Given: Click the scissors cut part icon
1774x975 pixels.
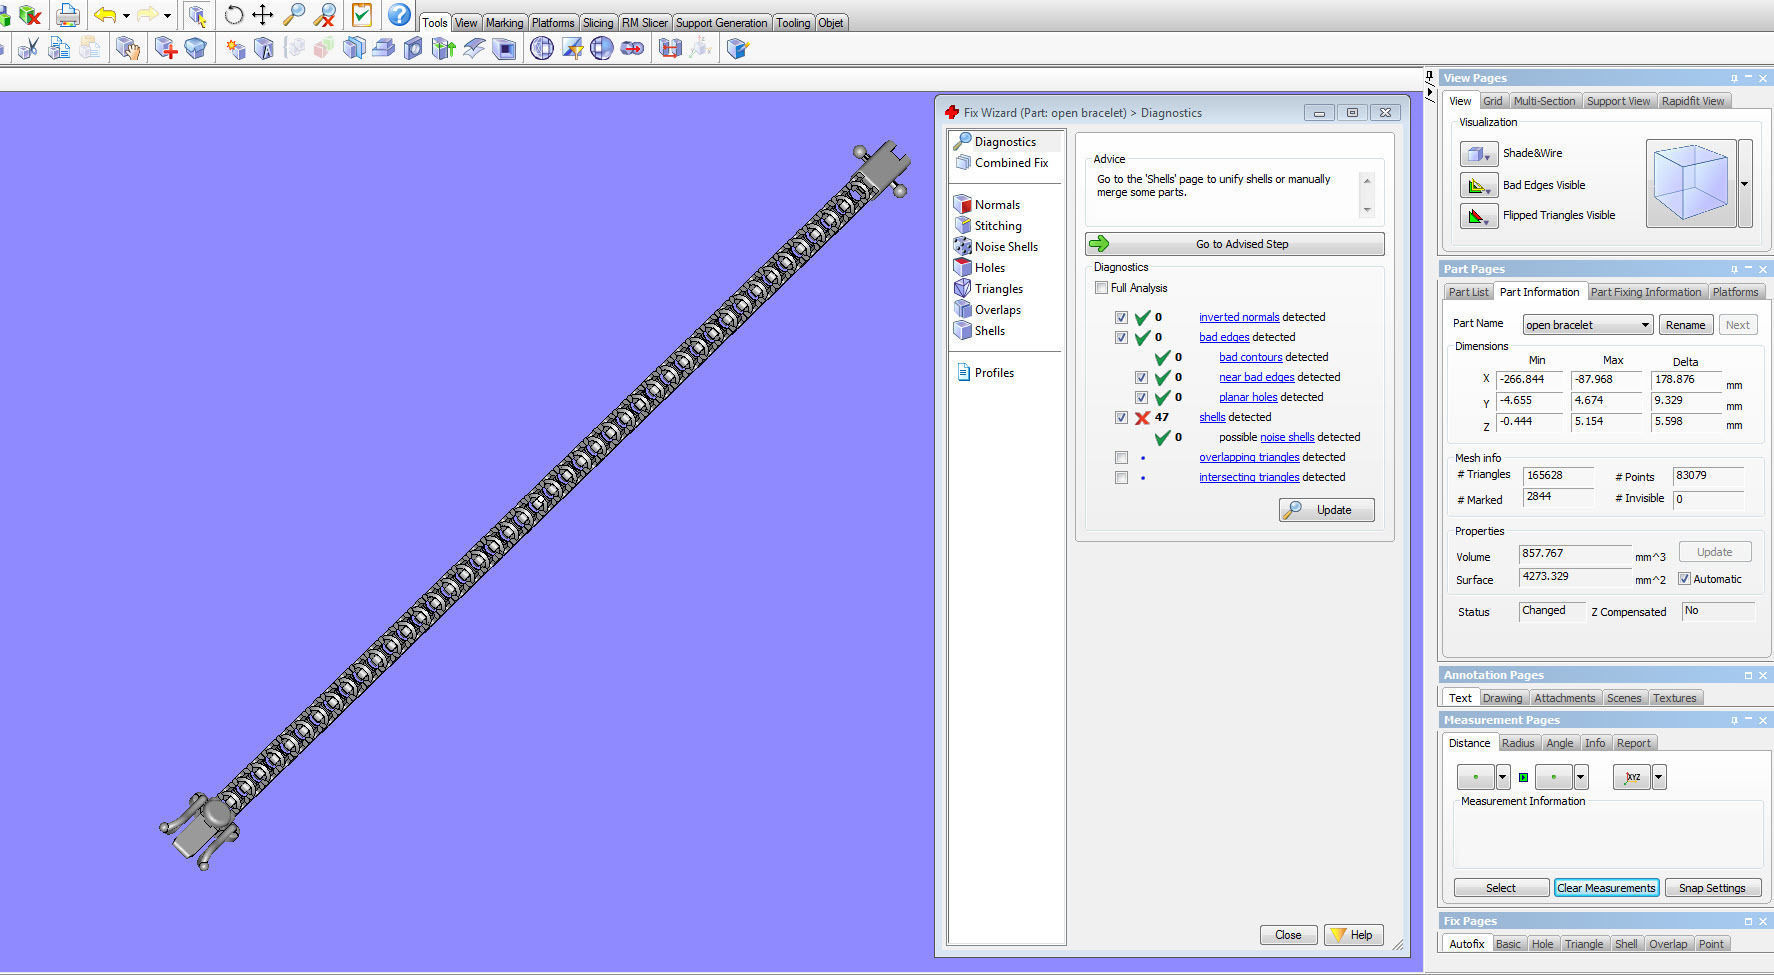Looking at the screenshot, I should click(28, 48).
